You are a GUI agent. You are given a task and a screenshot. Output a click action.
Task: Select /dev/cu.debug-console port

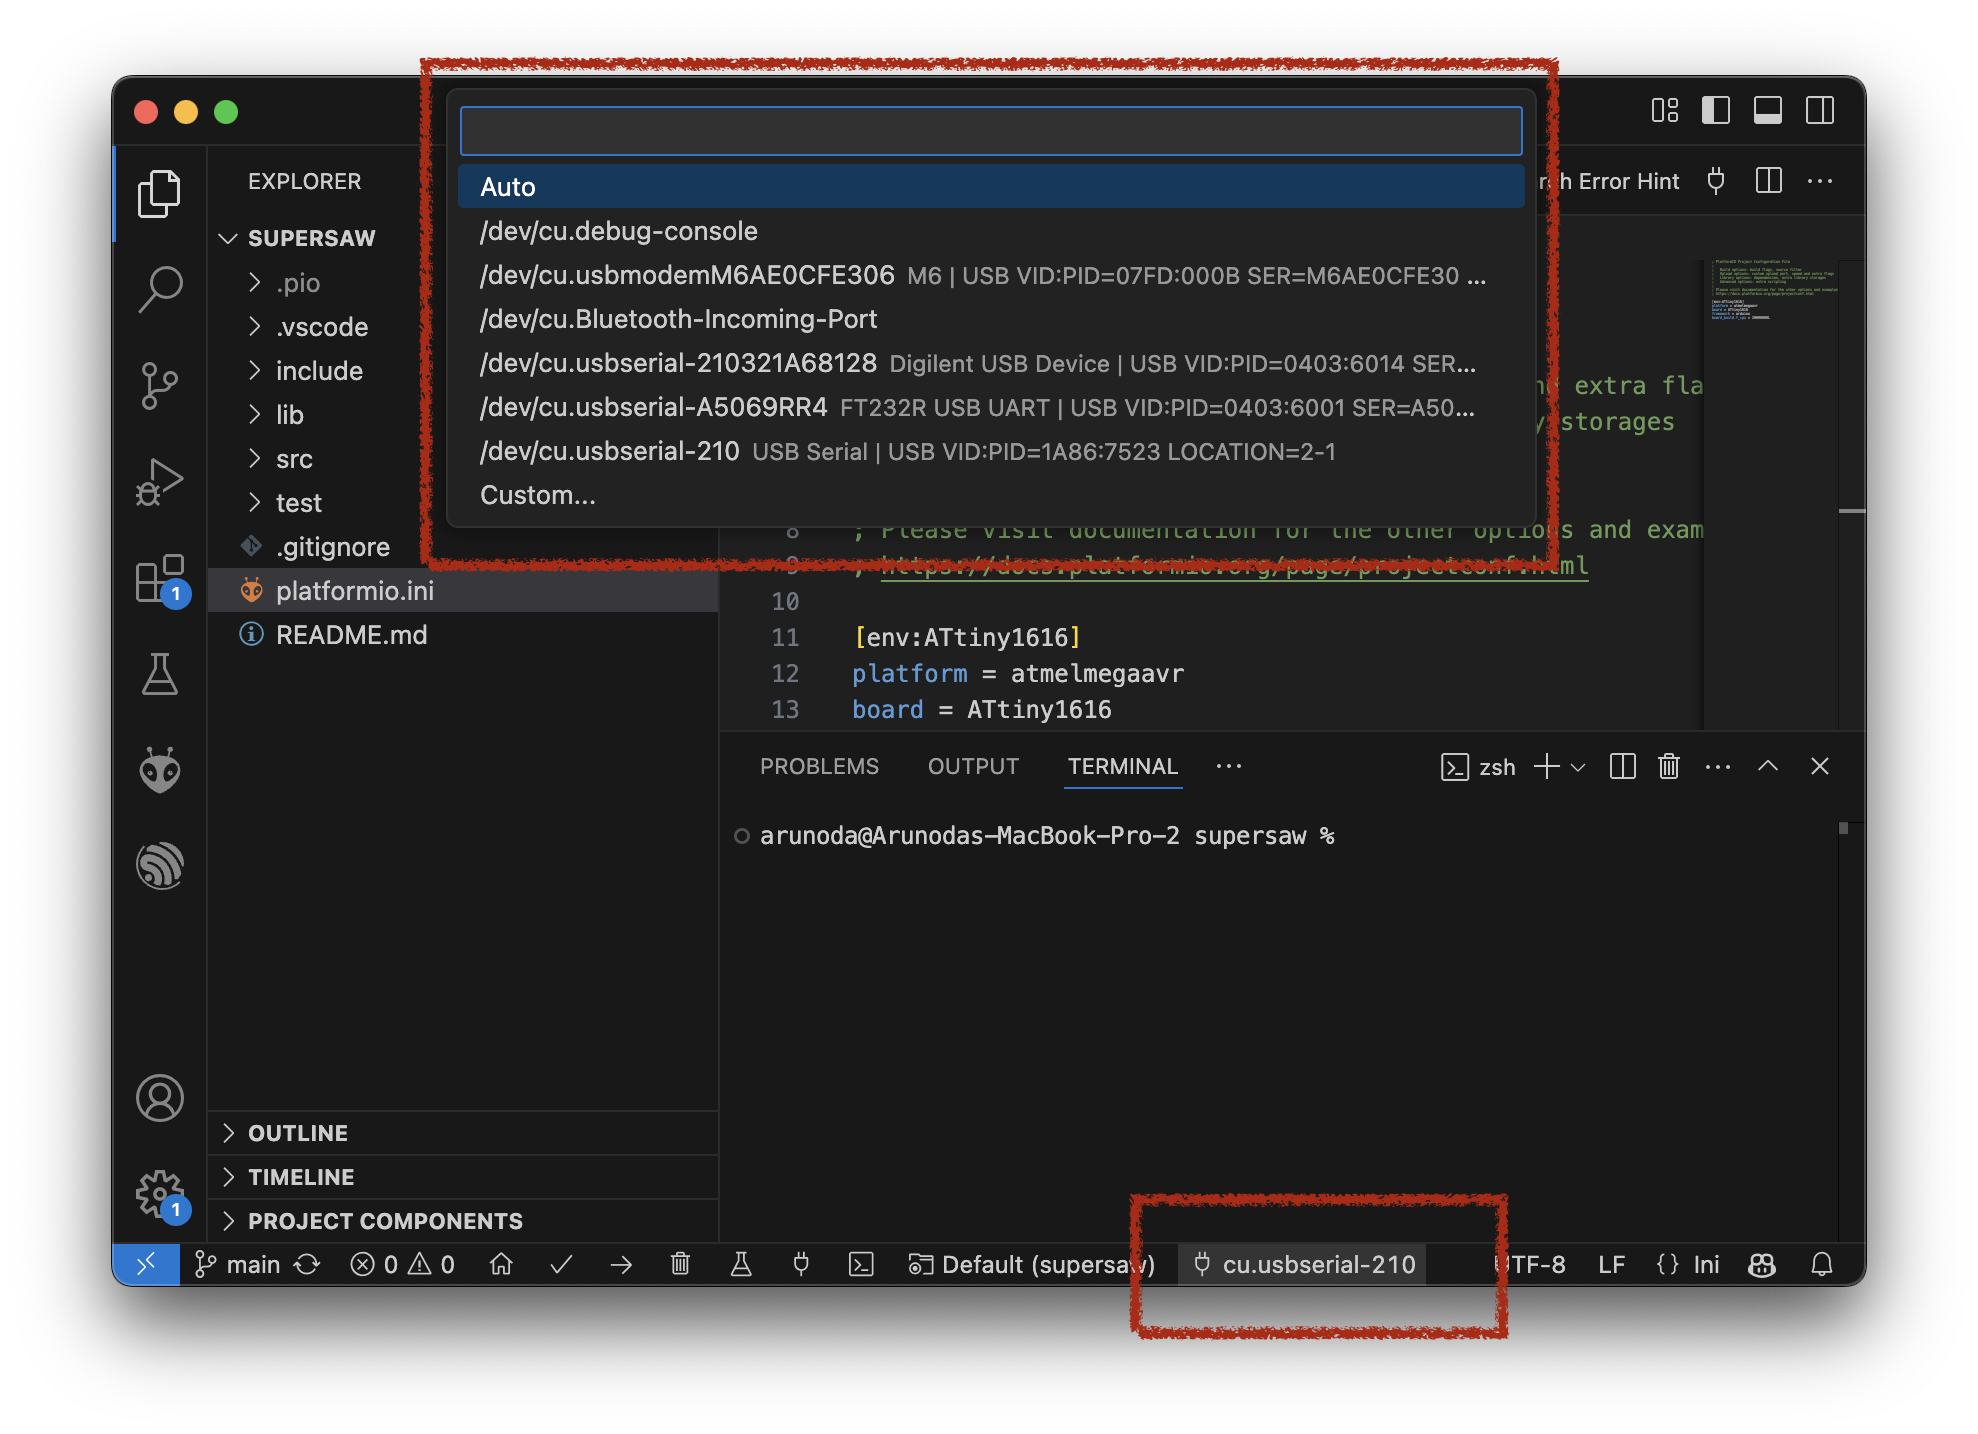[x=991, y=231]
